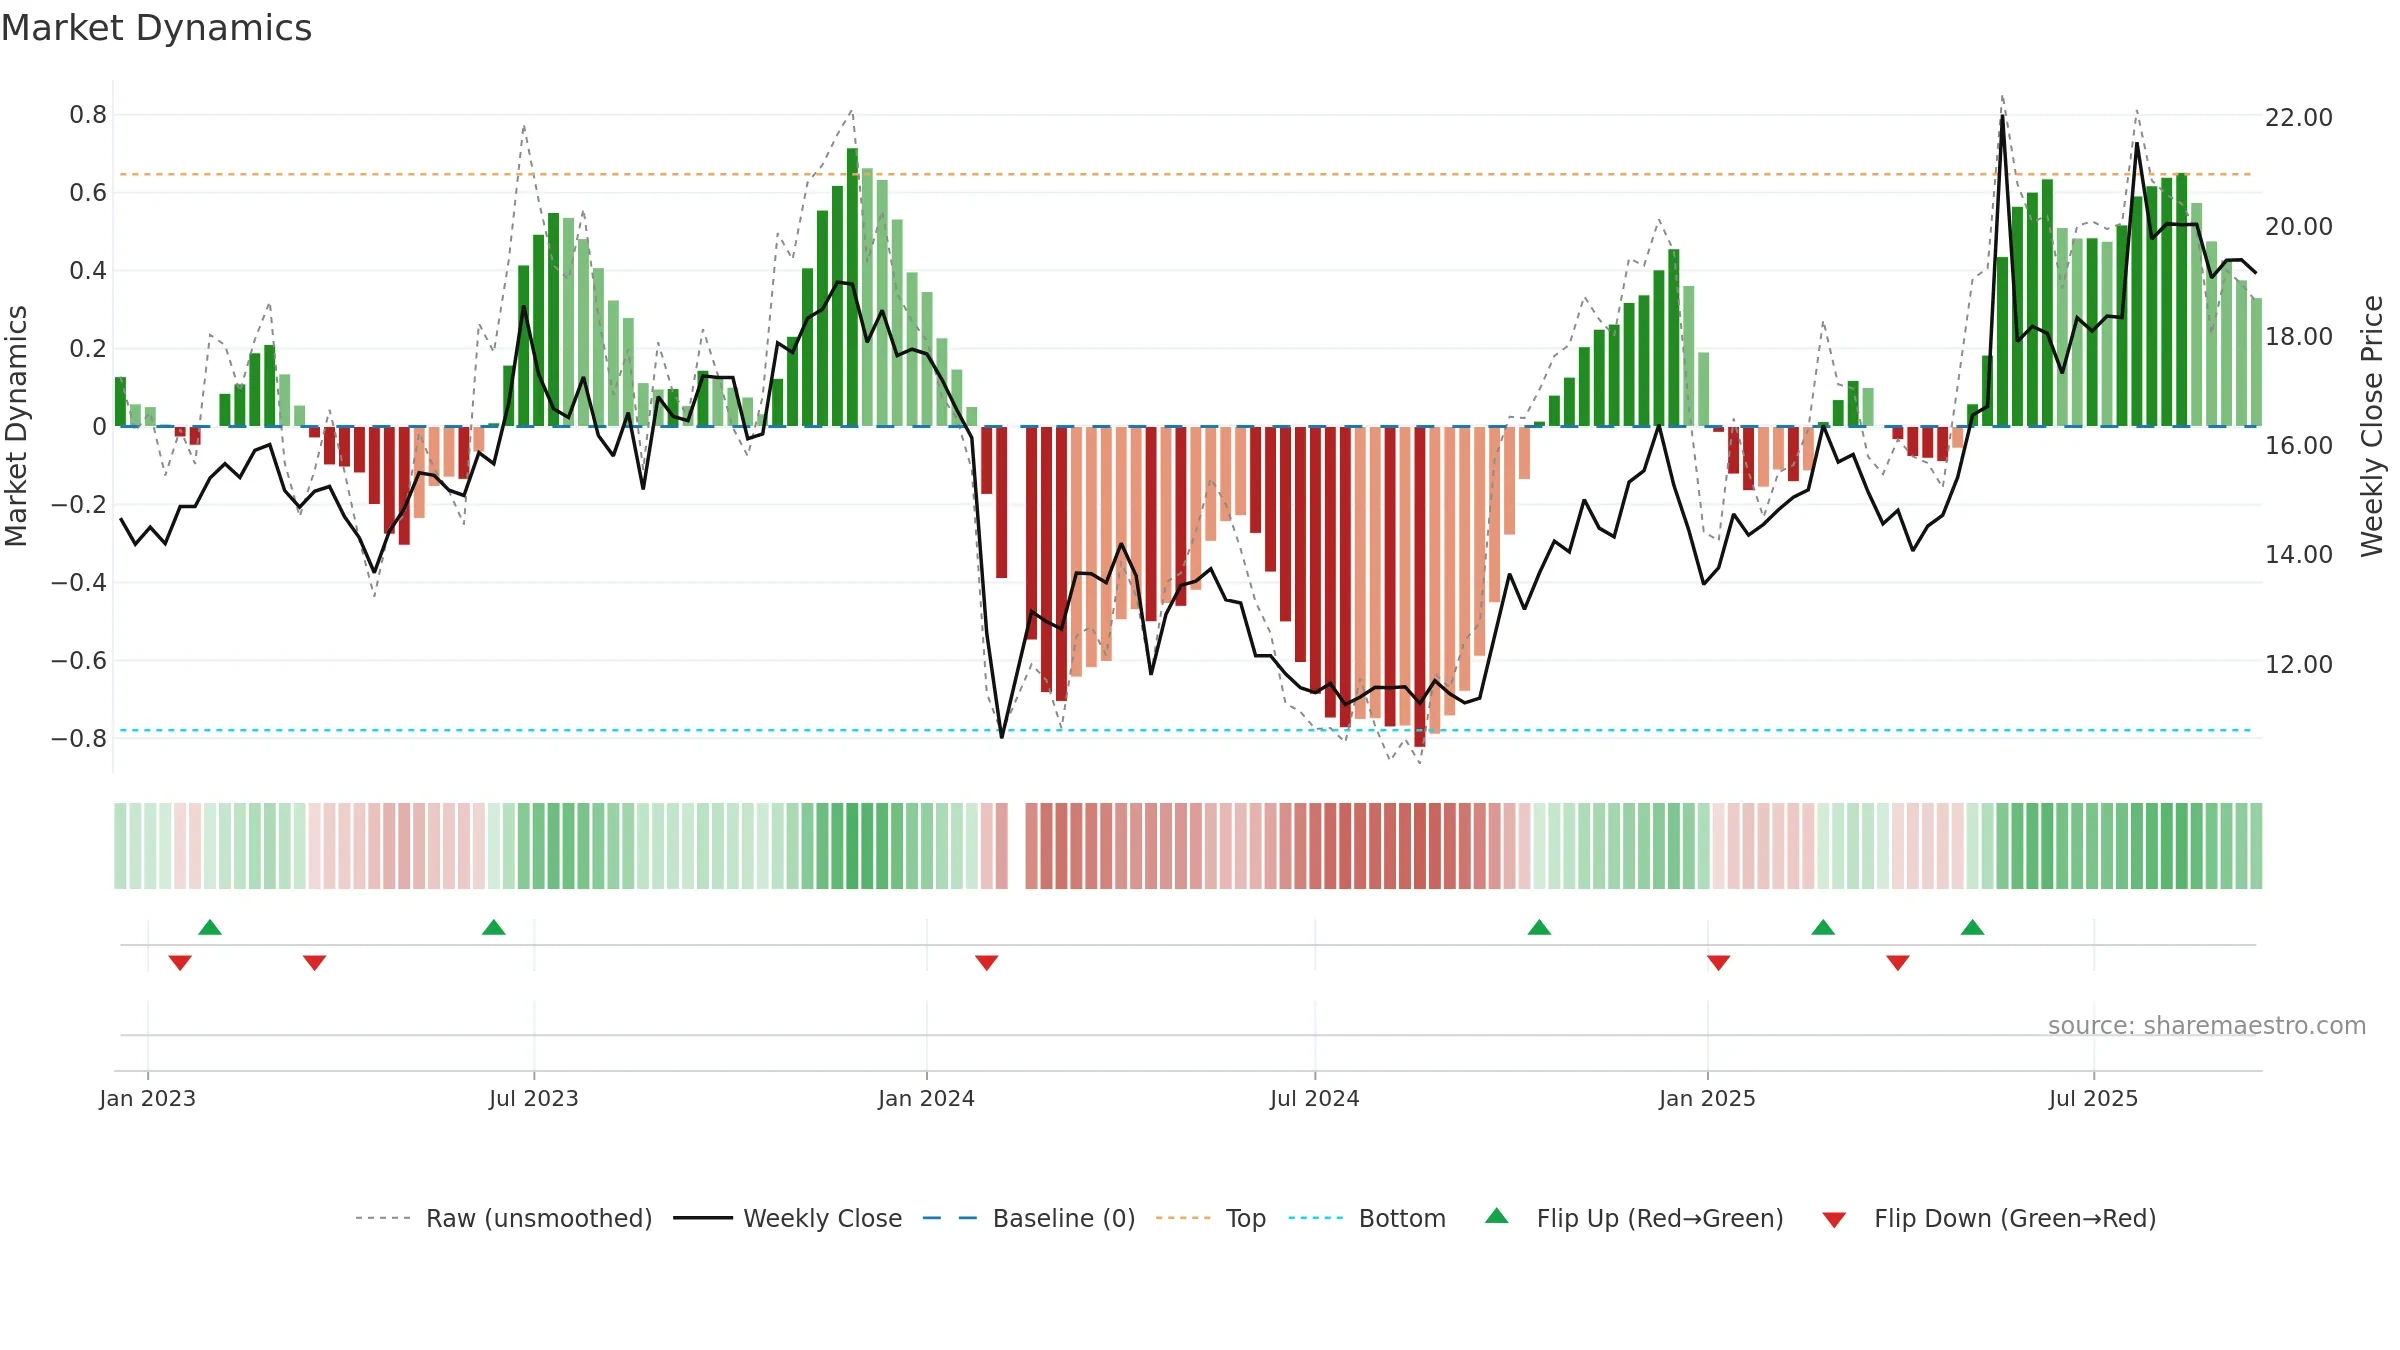
Task: Click the Jan 2024 x-axis label
Action: [x=927, y=1098]
